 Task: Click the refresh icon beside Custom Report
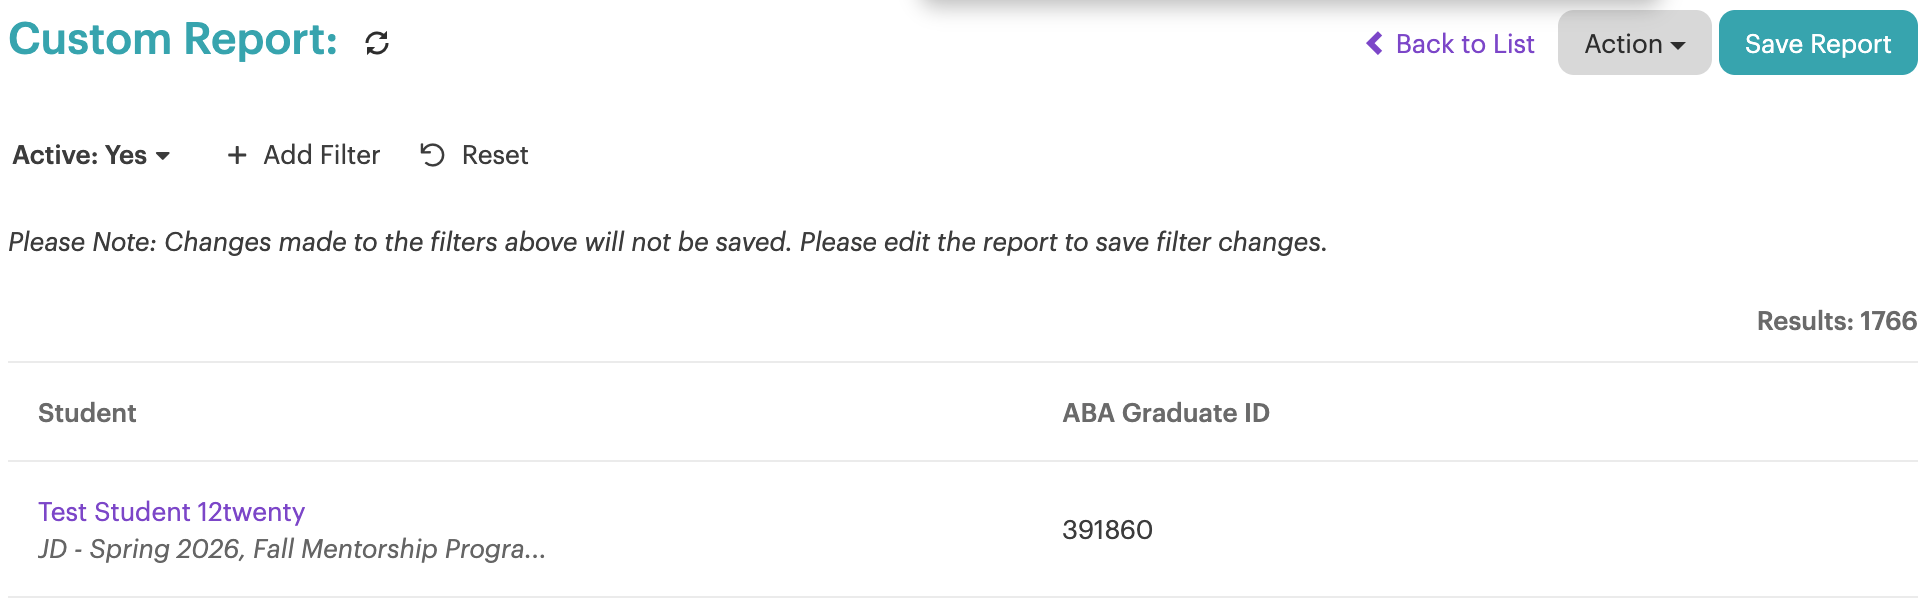click(377, 43)
